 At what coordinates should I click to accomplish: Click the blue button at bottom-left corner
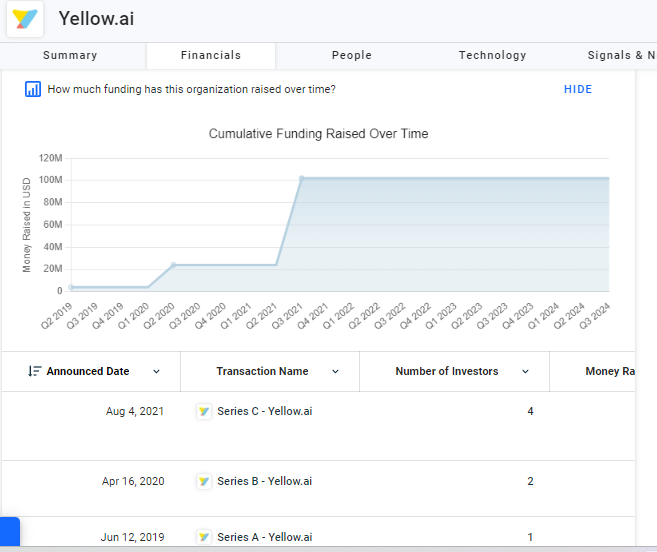tap(10, 531)
